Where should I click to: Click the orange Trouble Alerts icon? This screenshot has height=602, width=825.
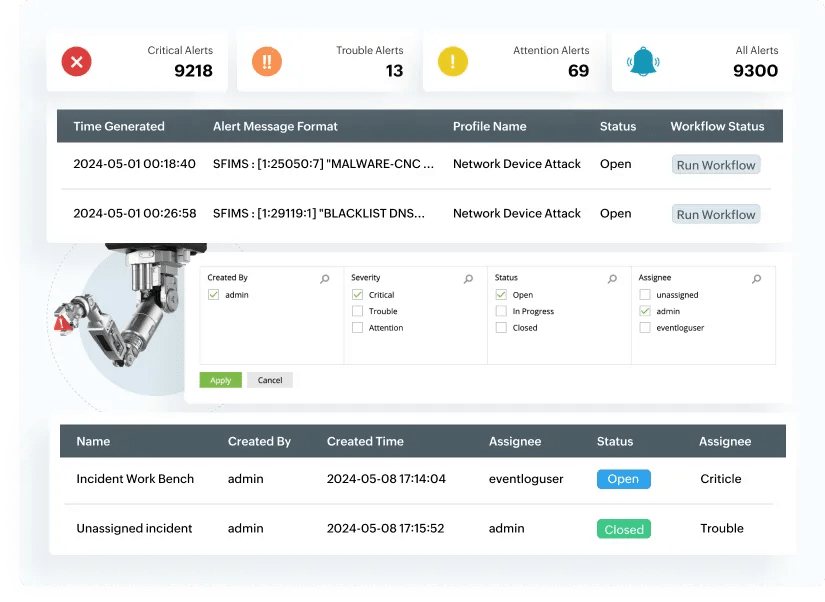coord(267,62)
